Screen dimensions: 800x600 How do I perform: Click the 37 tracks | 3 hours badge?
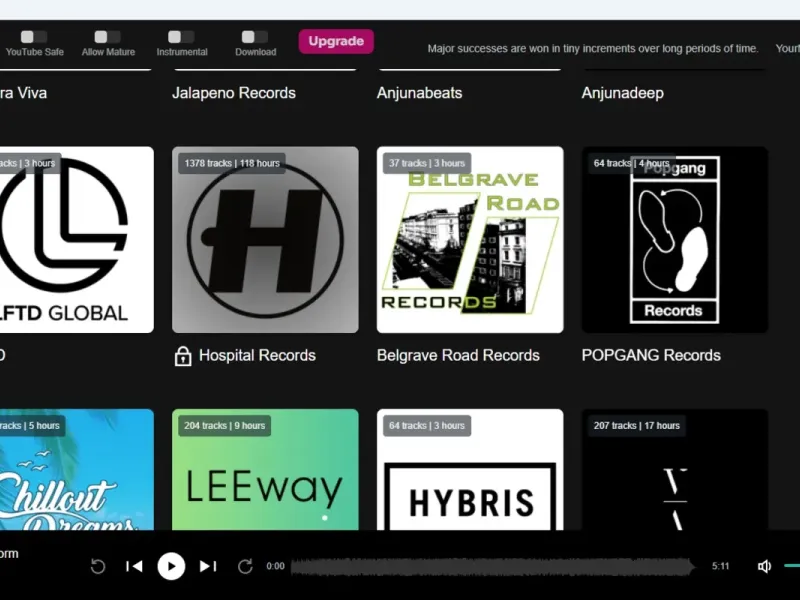(x=427, y=163)
